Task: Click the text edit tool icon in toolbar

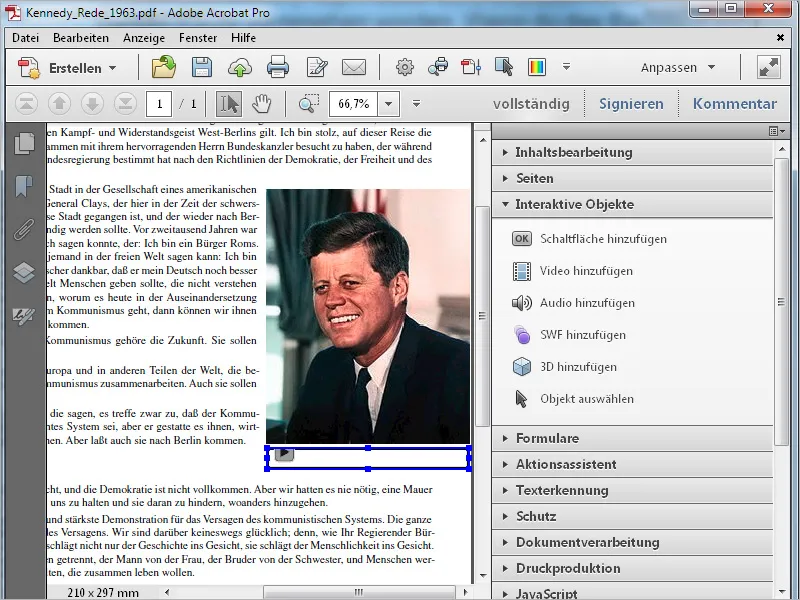Action: pos(471,67)
